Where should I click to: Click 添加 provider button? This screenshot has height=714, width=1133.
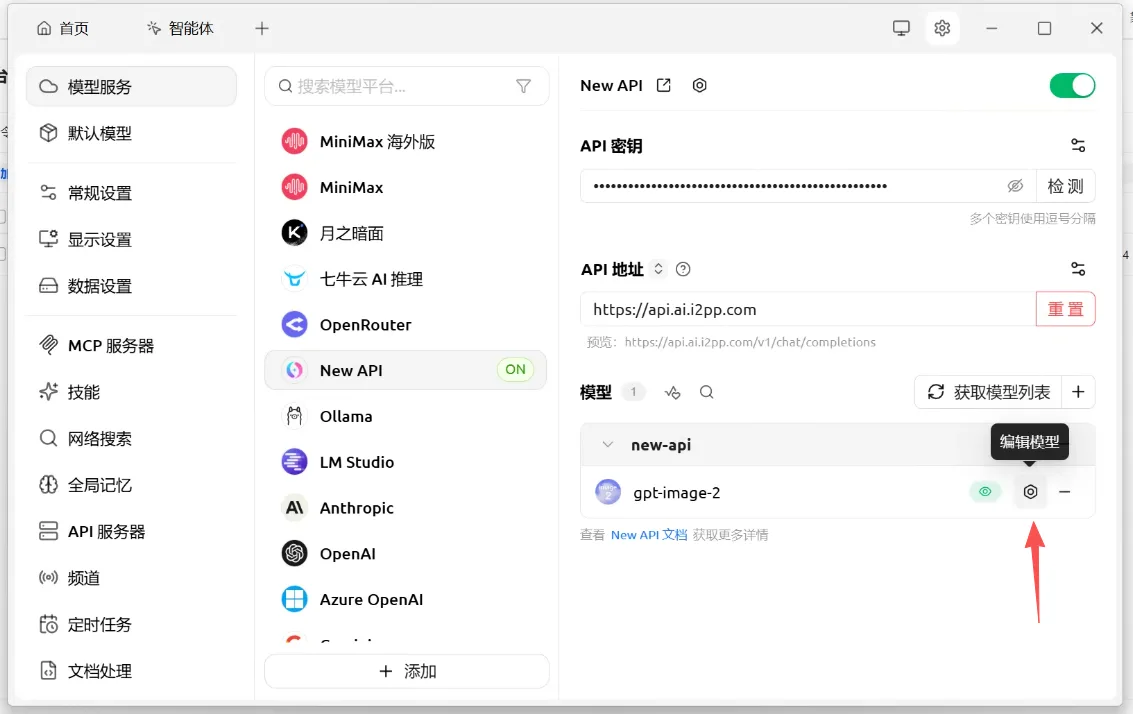[x=407, y=671]
